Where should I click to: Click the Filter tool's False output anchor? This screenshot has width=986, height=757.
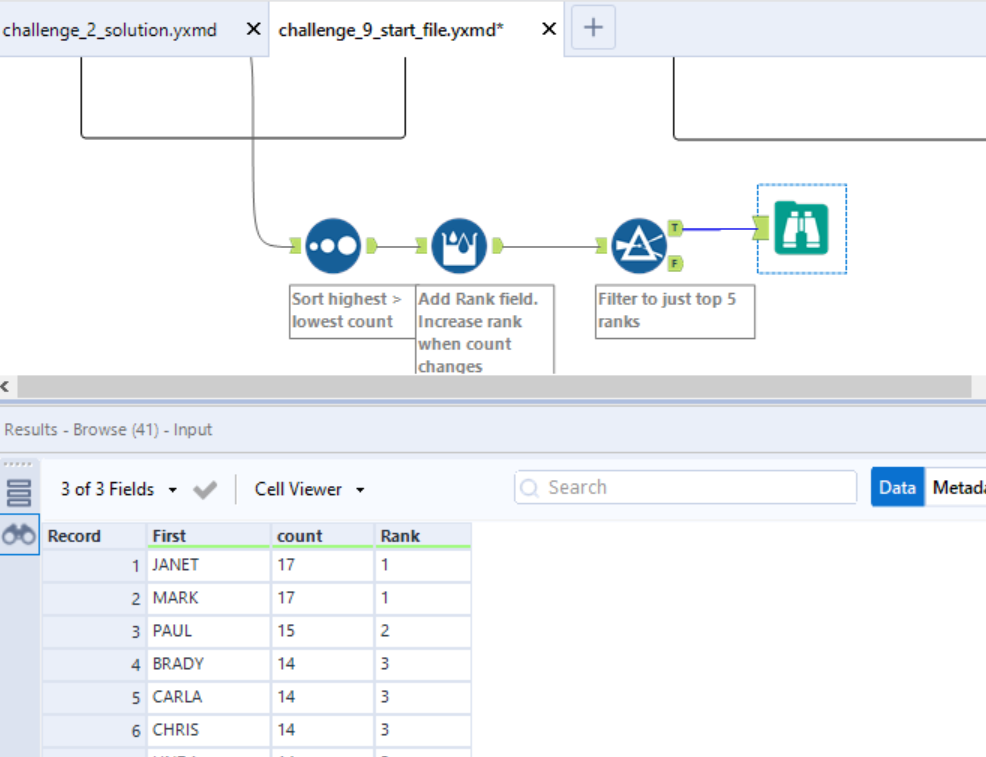coord(675,263)
